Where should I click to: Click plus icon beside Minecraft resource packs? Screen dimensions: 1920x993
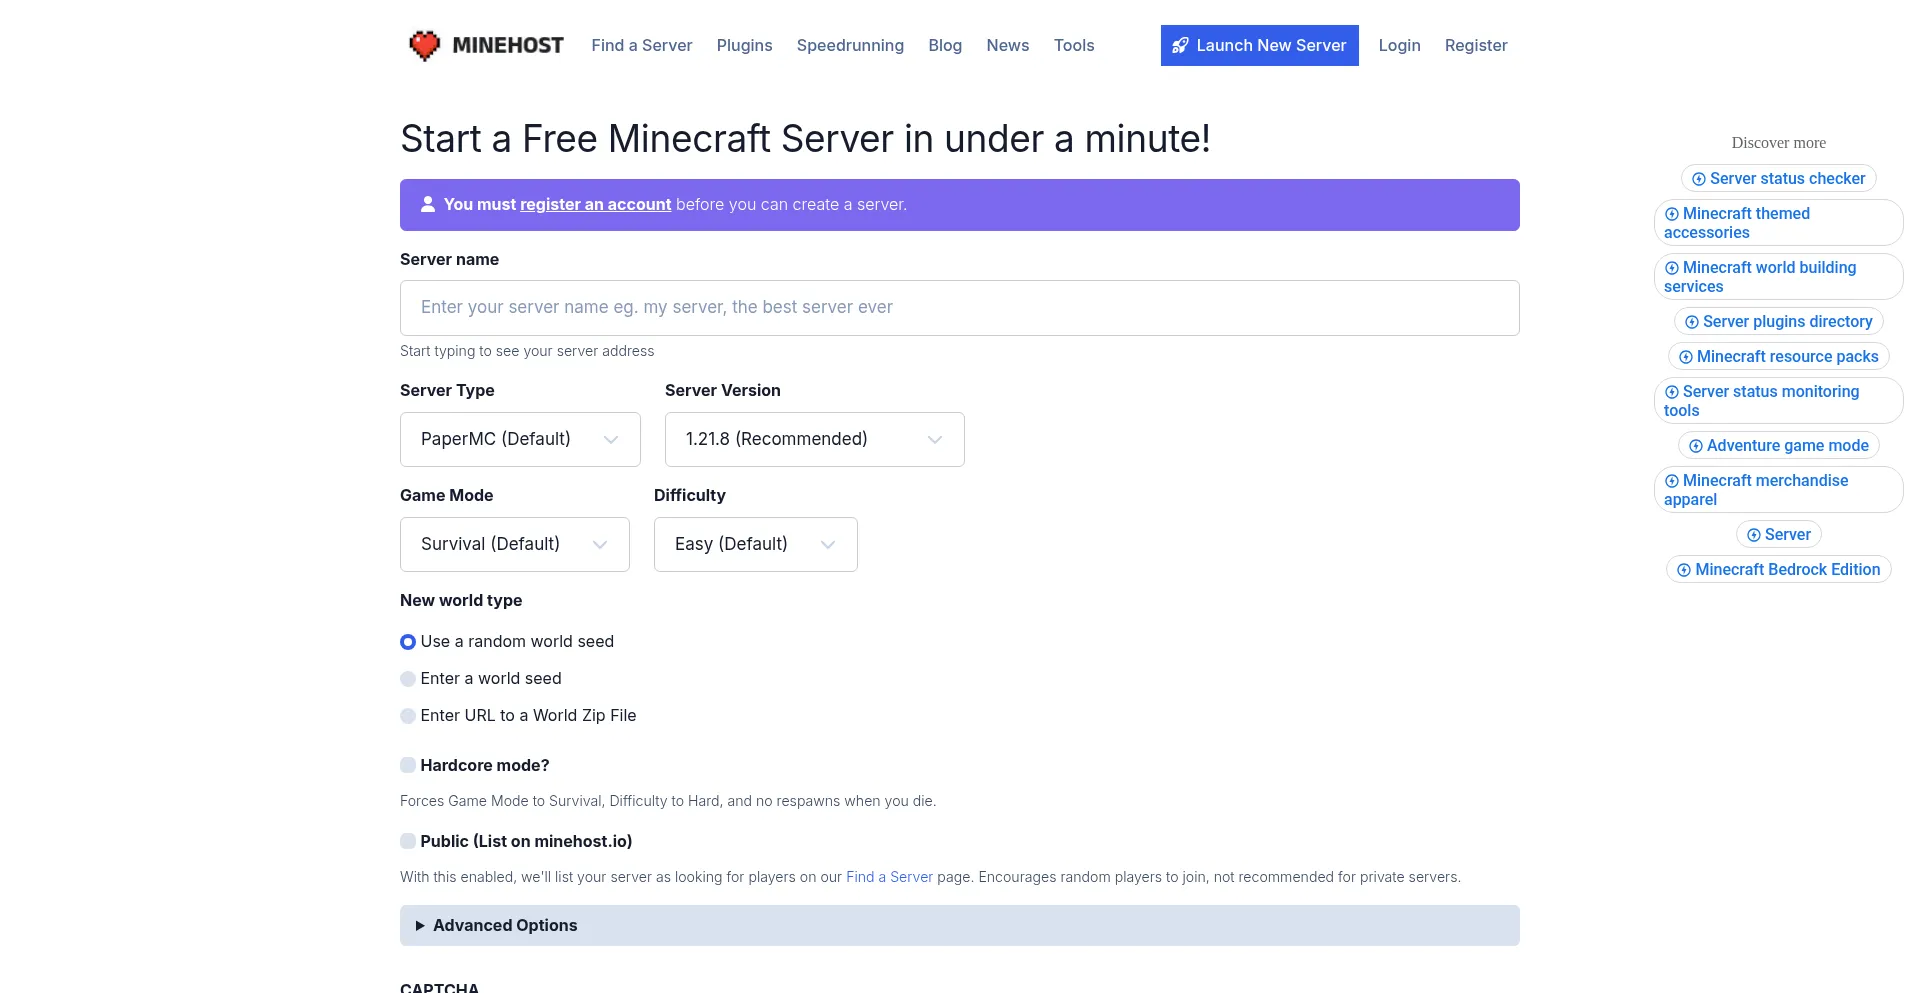pos(1685,357)
